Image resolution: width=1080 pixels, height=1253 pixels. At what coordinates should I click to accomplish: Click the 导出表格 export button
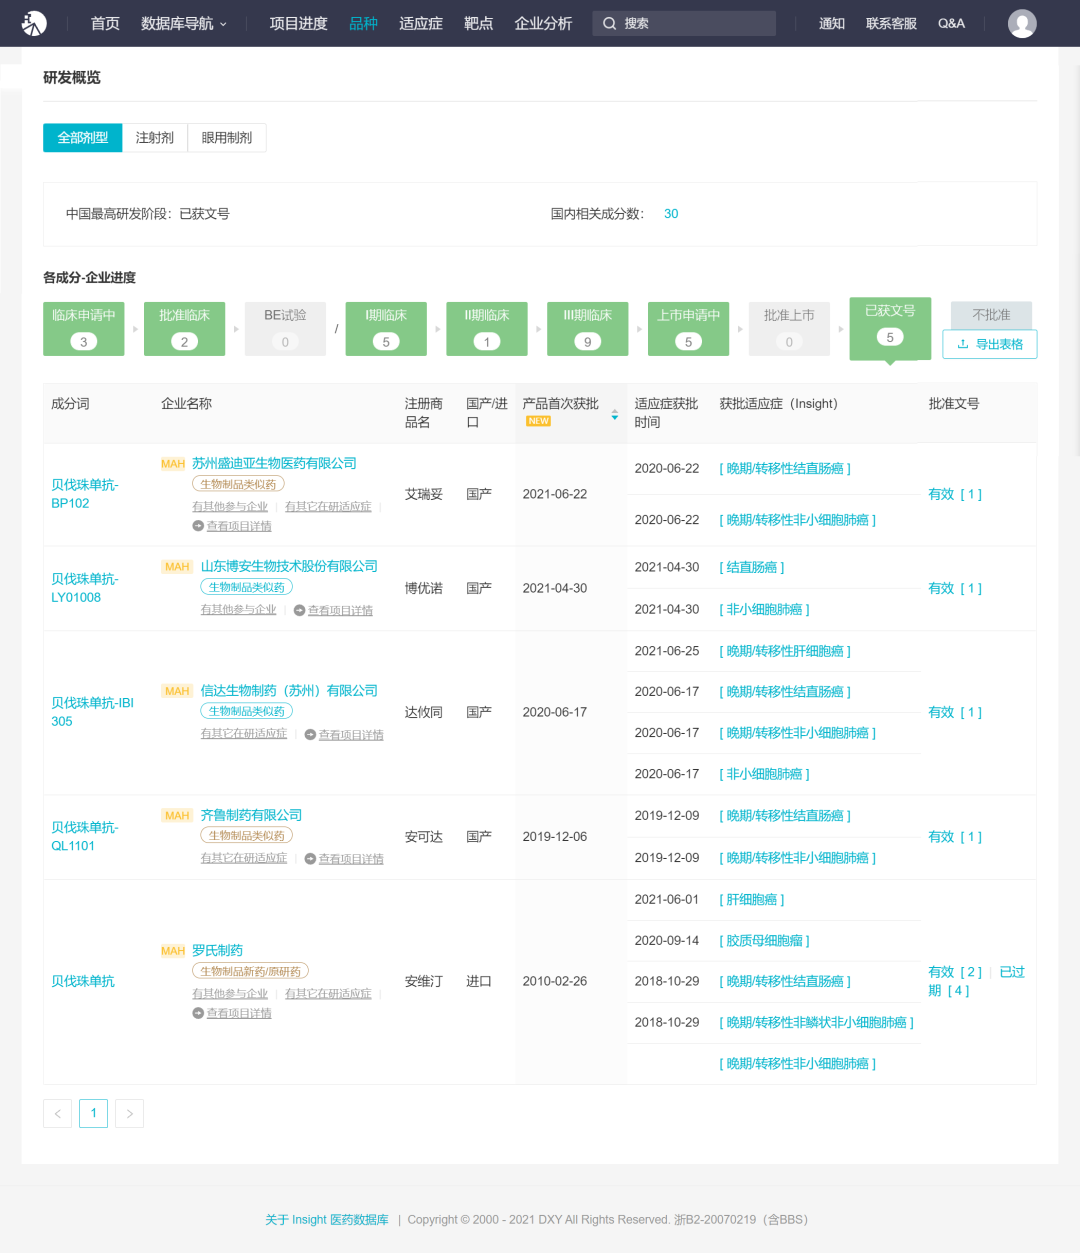990,344
